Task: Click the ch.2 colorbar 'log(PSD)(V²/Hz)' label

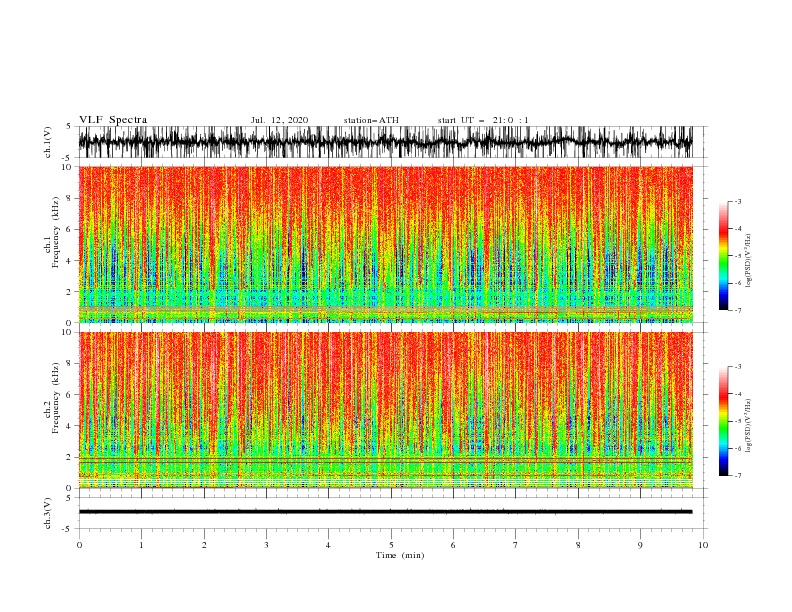Action: point(748,426)
